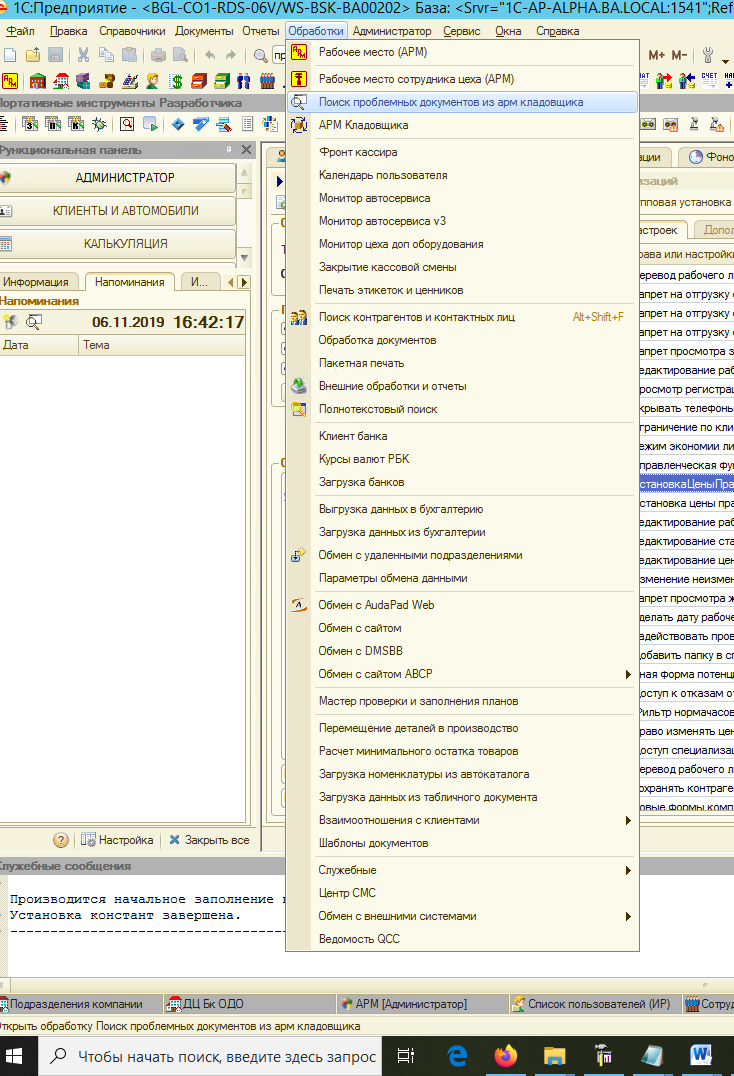The image size is (734, 1076).
Task: Click the open folder icon in toolbar
Action: pos(33,55)
